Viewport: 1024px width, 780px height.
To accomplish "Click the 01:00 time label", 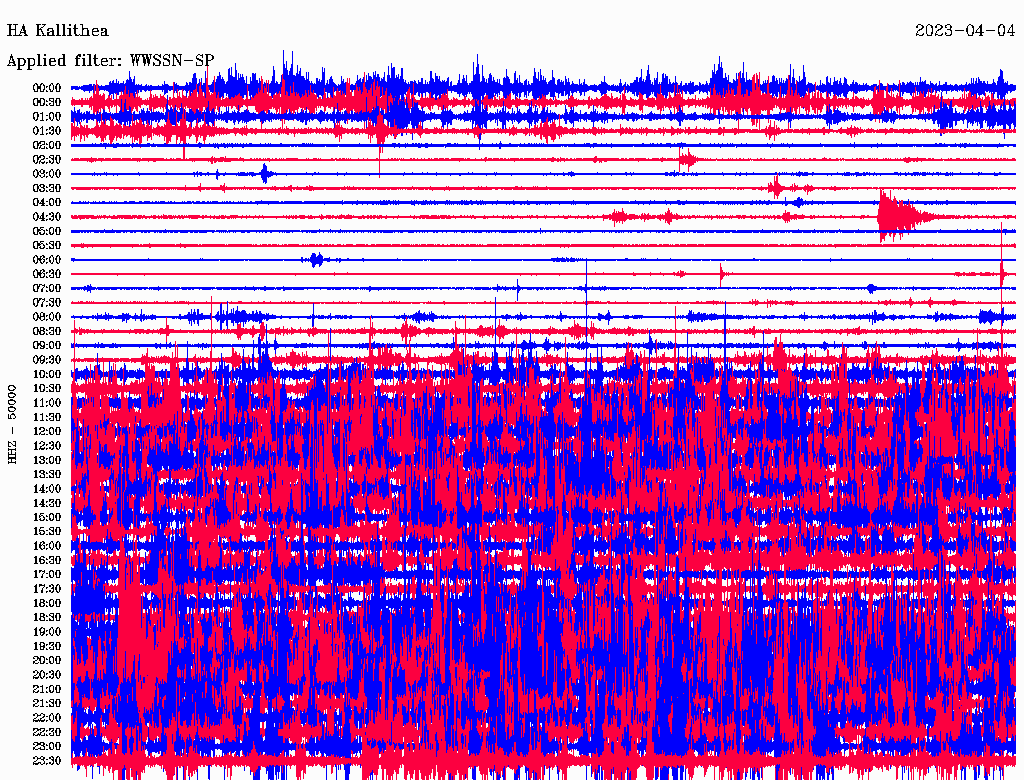I will [47, 116].
